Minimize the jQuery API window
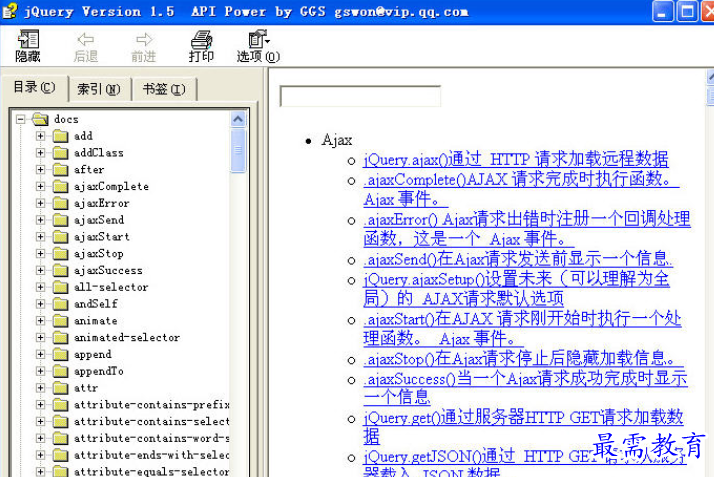Image resolution: width=714 pixels, height=477 pixels. [x=663, y=11]
